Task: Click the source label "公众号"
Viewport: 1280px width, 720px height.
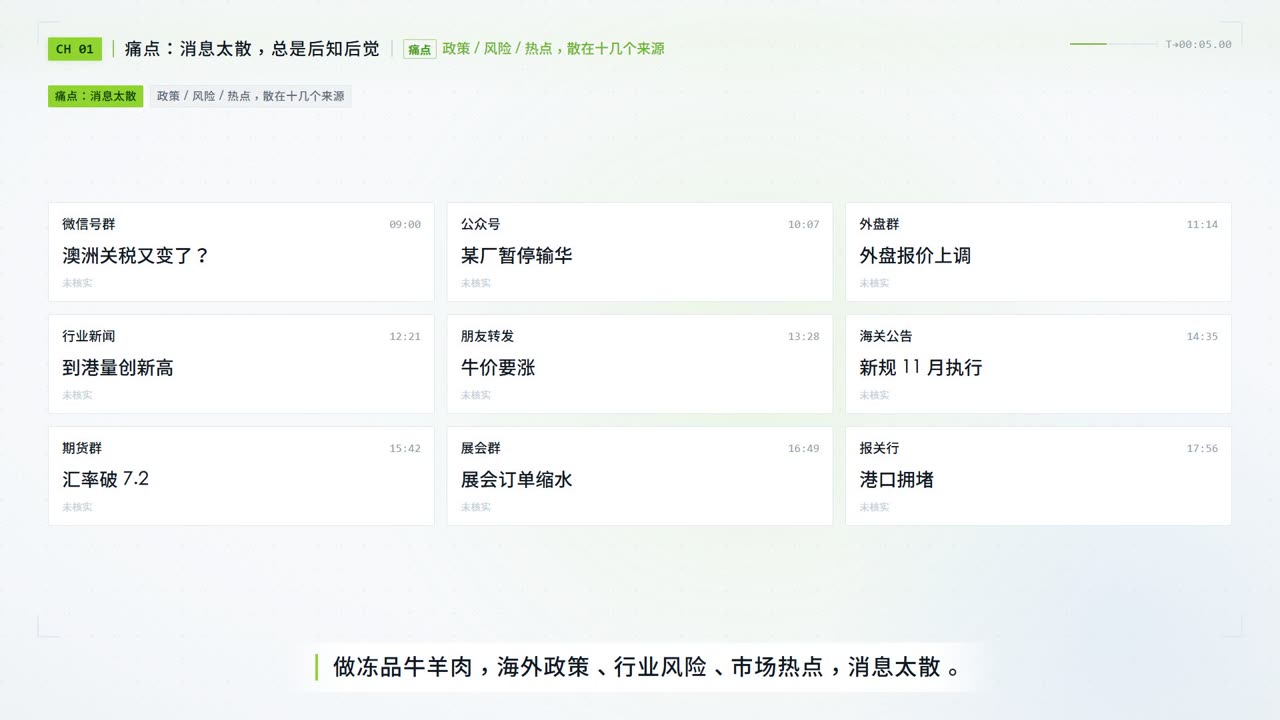Action: [x=480, y=224]
